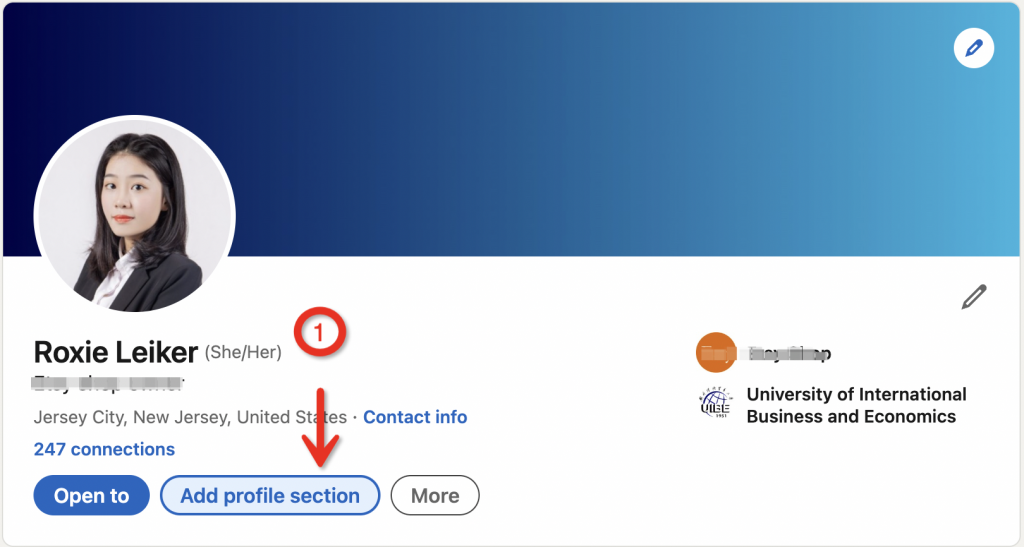View the 247 connections link
This screenshot has height=547, width=1024.
[x=104, y=449]
